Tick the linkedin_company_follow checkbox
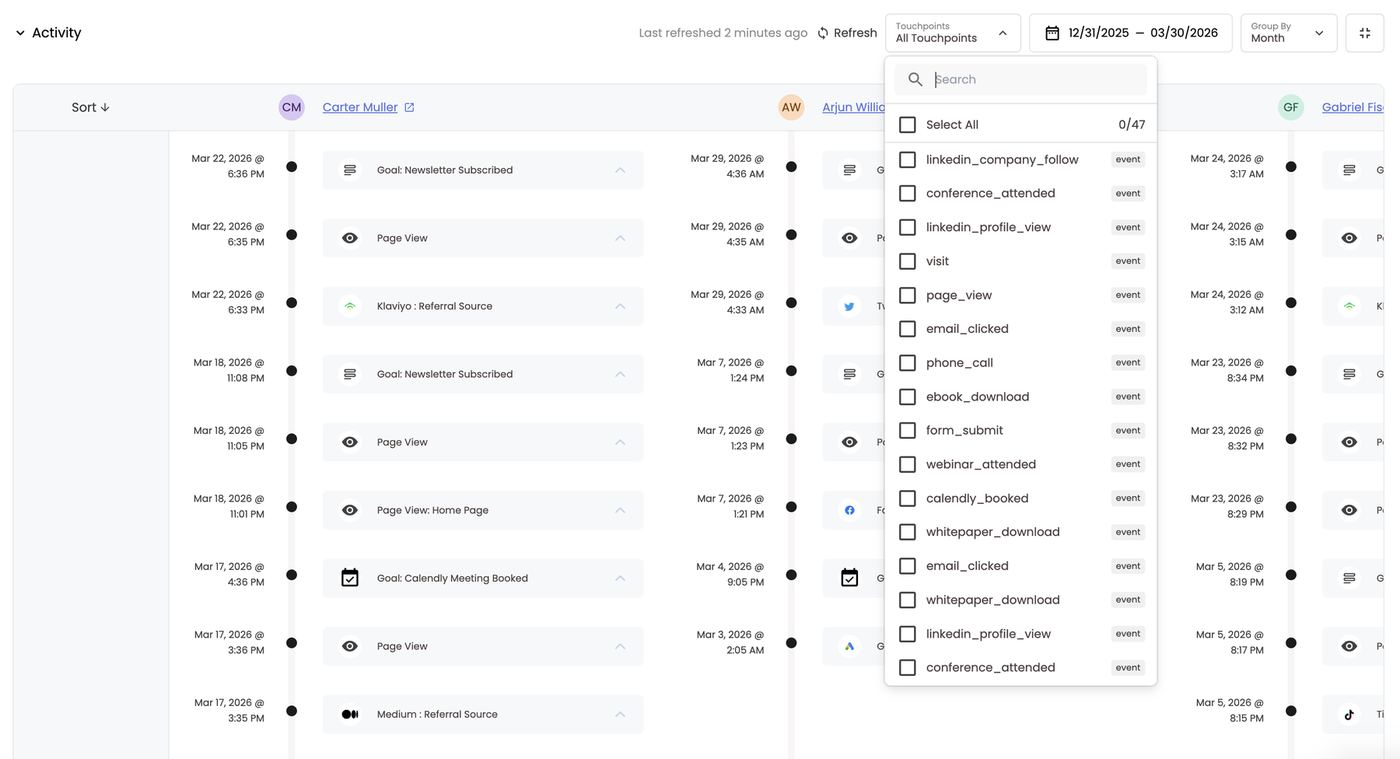Viewport: 1400px width, 759px height. pos(908,160)
